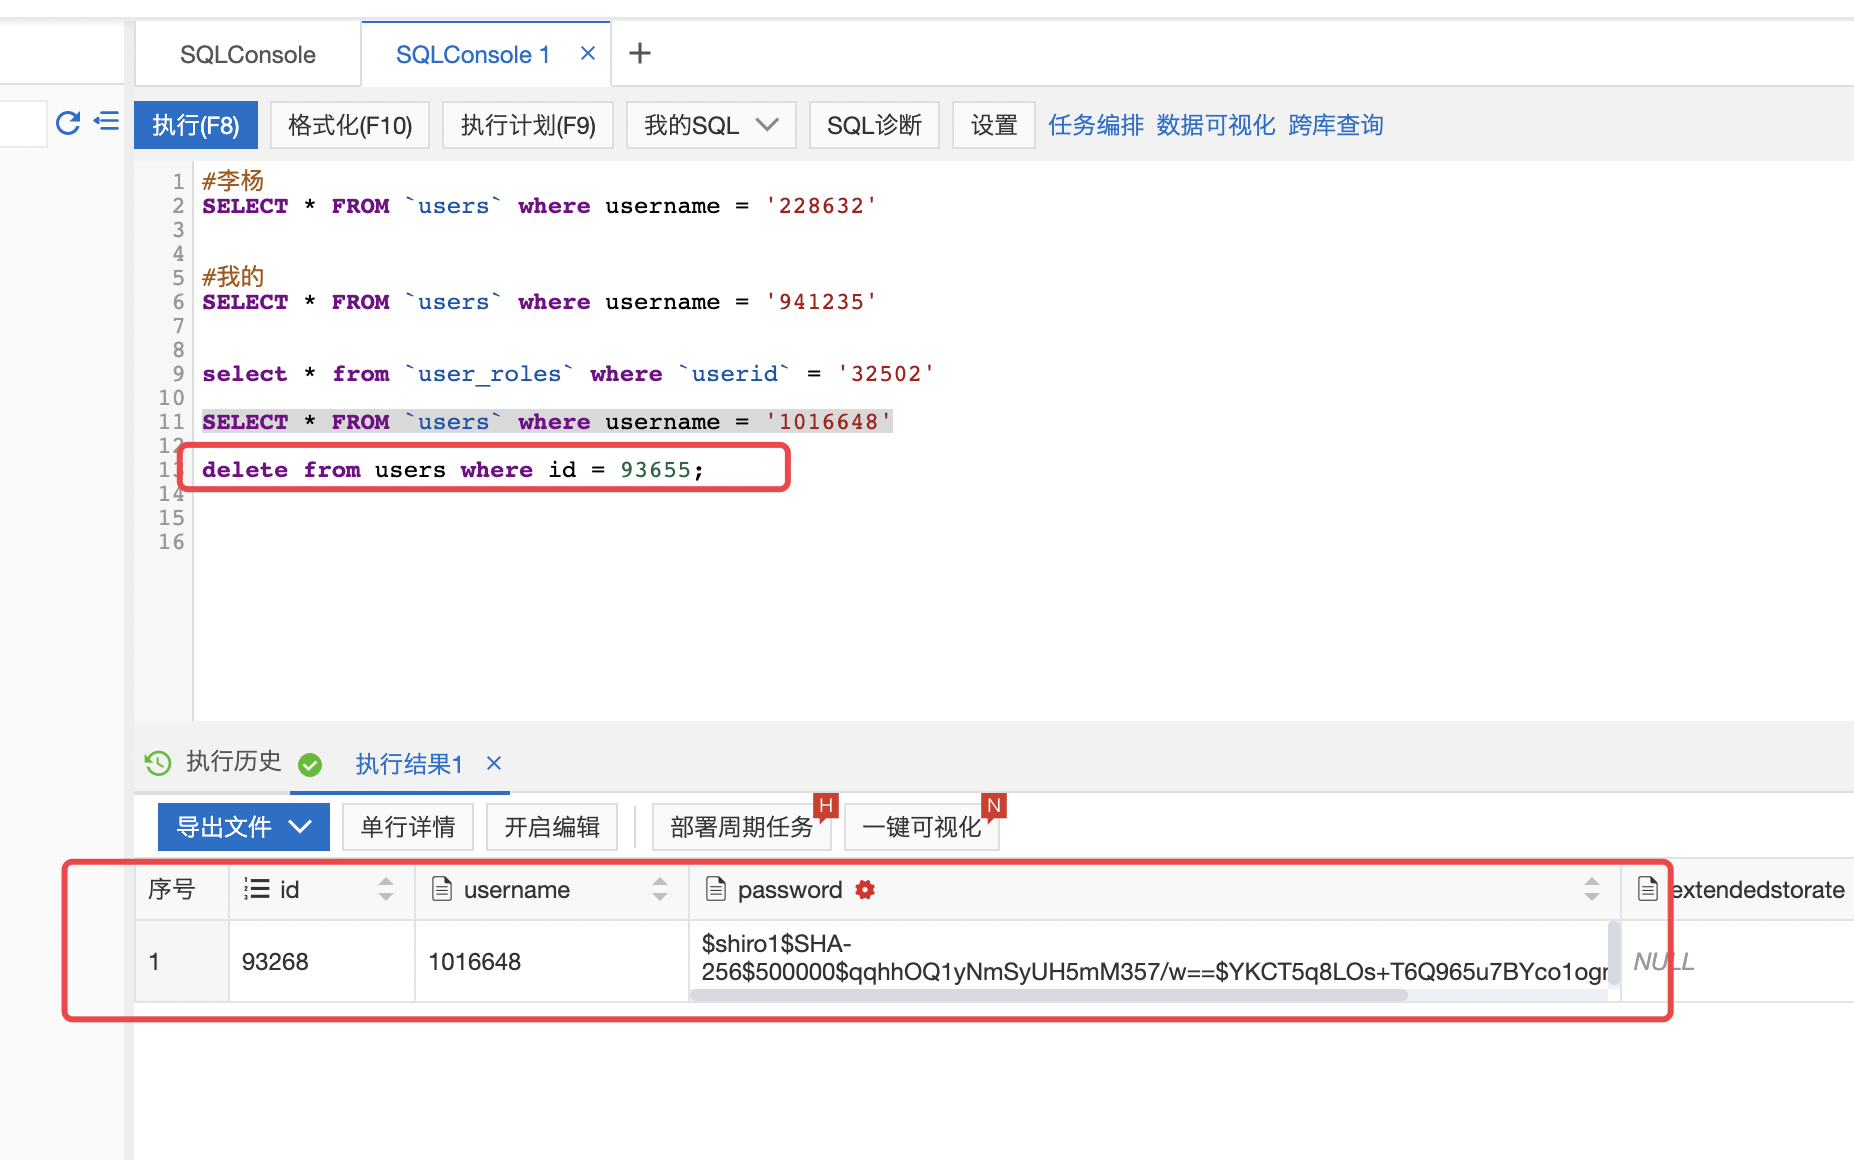1854x1160 pixels.
Task: Click the collapse sidebar indent icon
Action: [106, 122]
